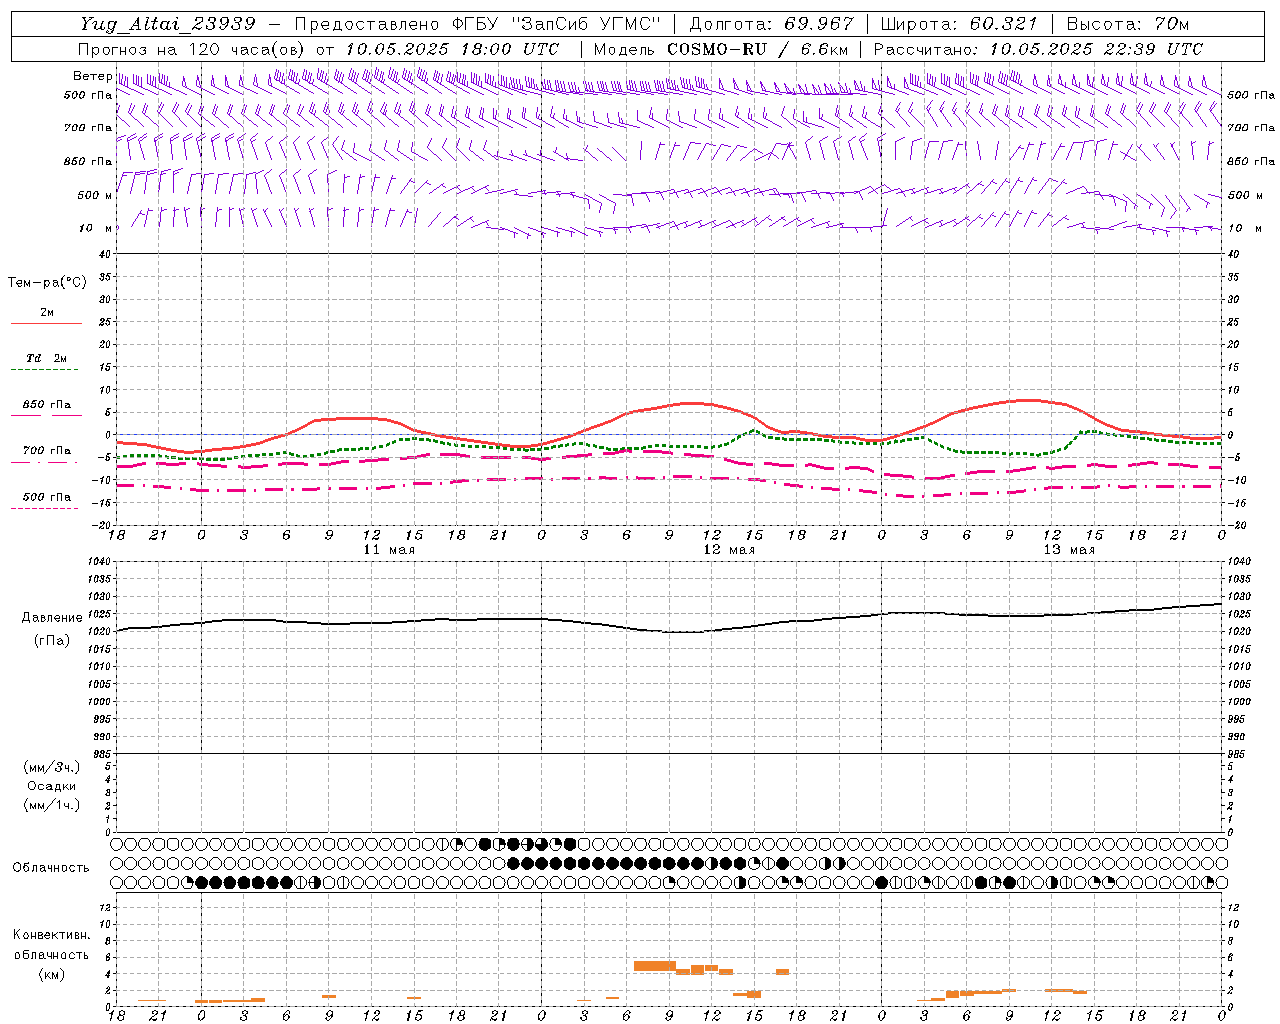Viewport: 1280px width, 1024px height.
Task: Click the 11 мая date label
Action: tap(389, 550)
